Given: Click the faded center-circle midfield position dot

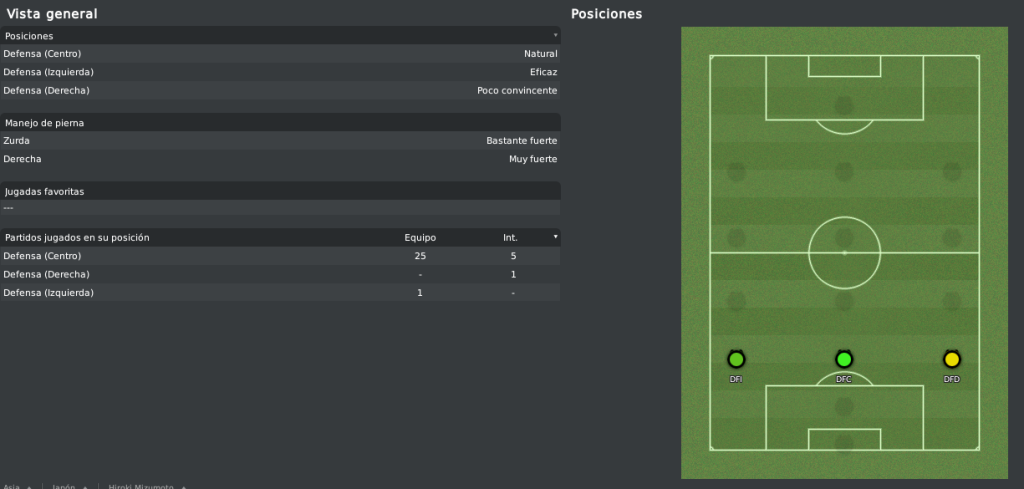Looking at the screenshot, I should click(x=844, y=237).
